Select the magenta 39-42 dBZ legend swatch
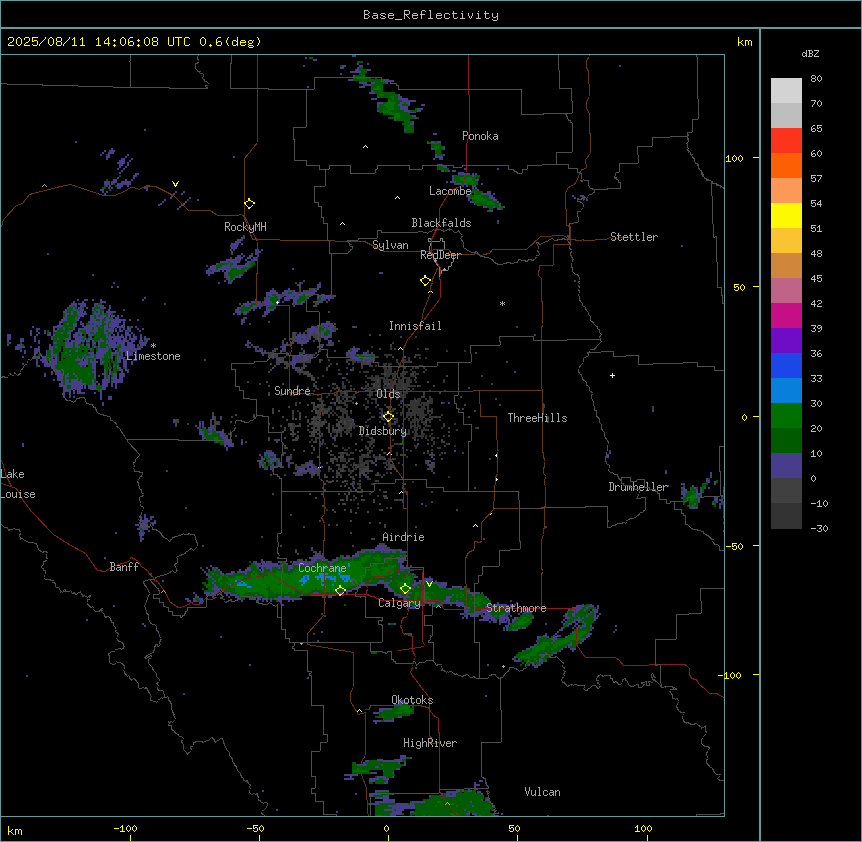Viewport: 862px width, 842px height. [786, 315]
